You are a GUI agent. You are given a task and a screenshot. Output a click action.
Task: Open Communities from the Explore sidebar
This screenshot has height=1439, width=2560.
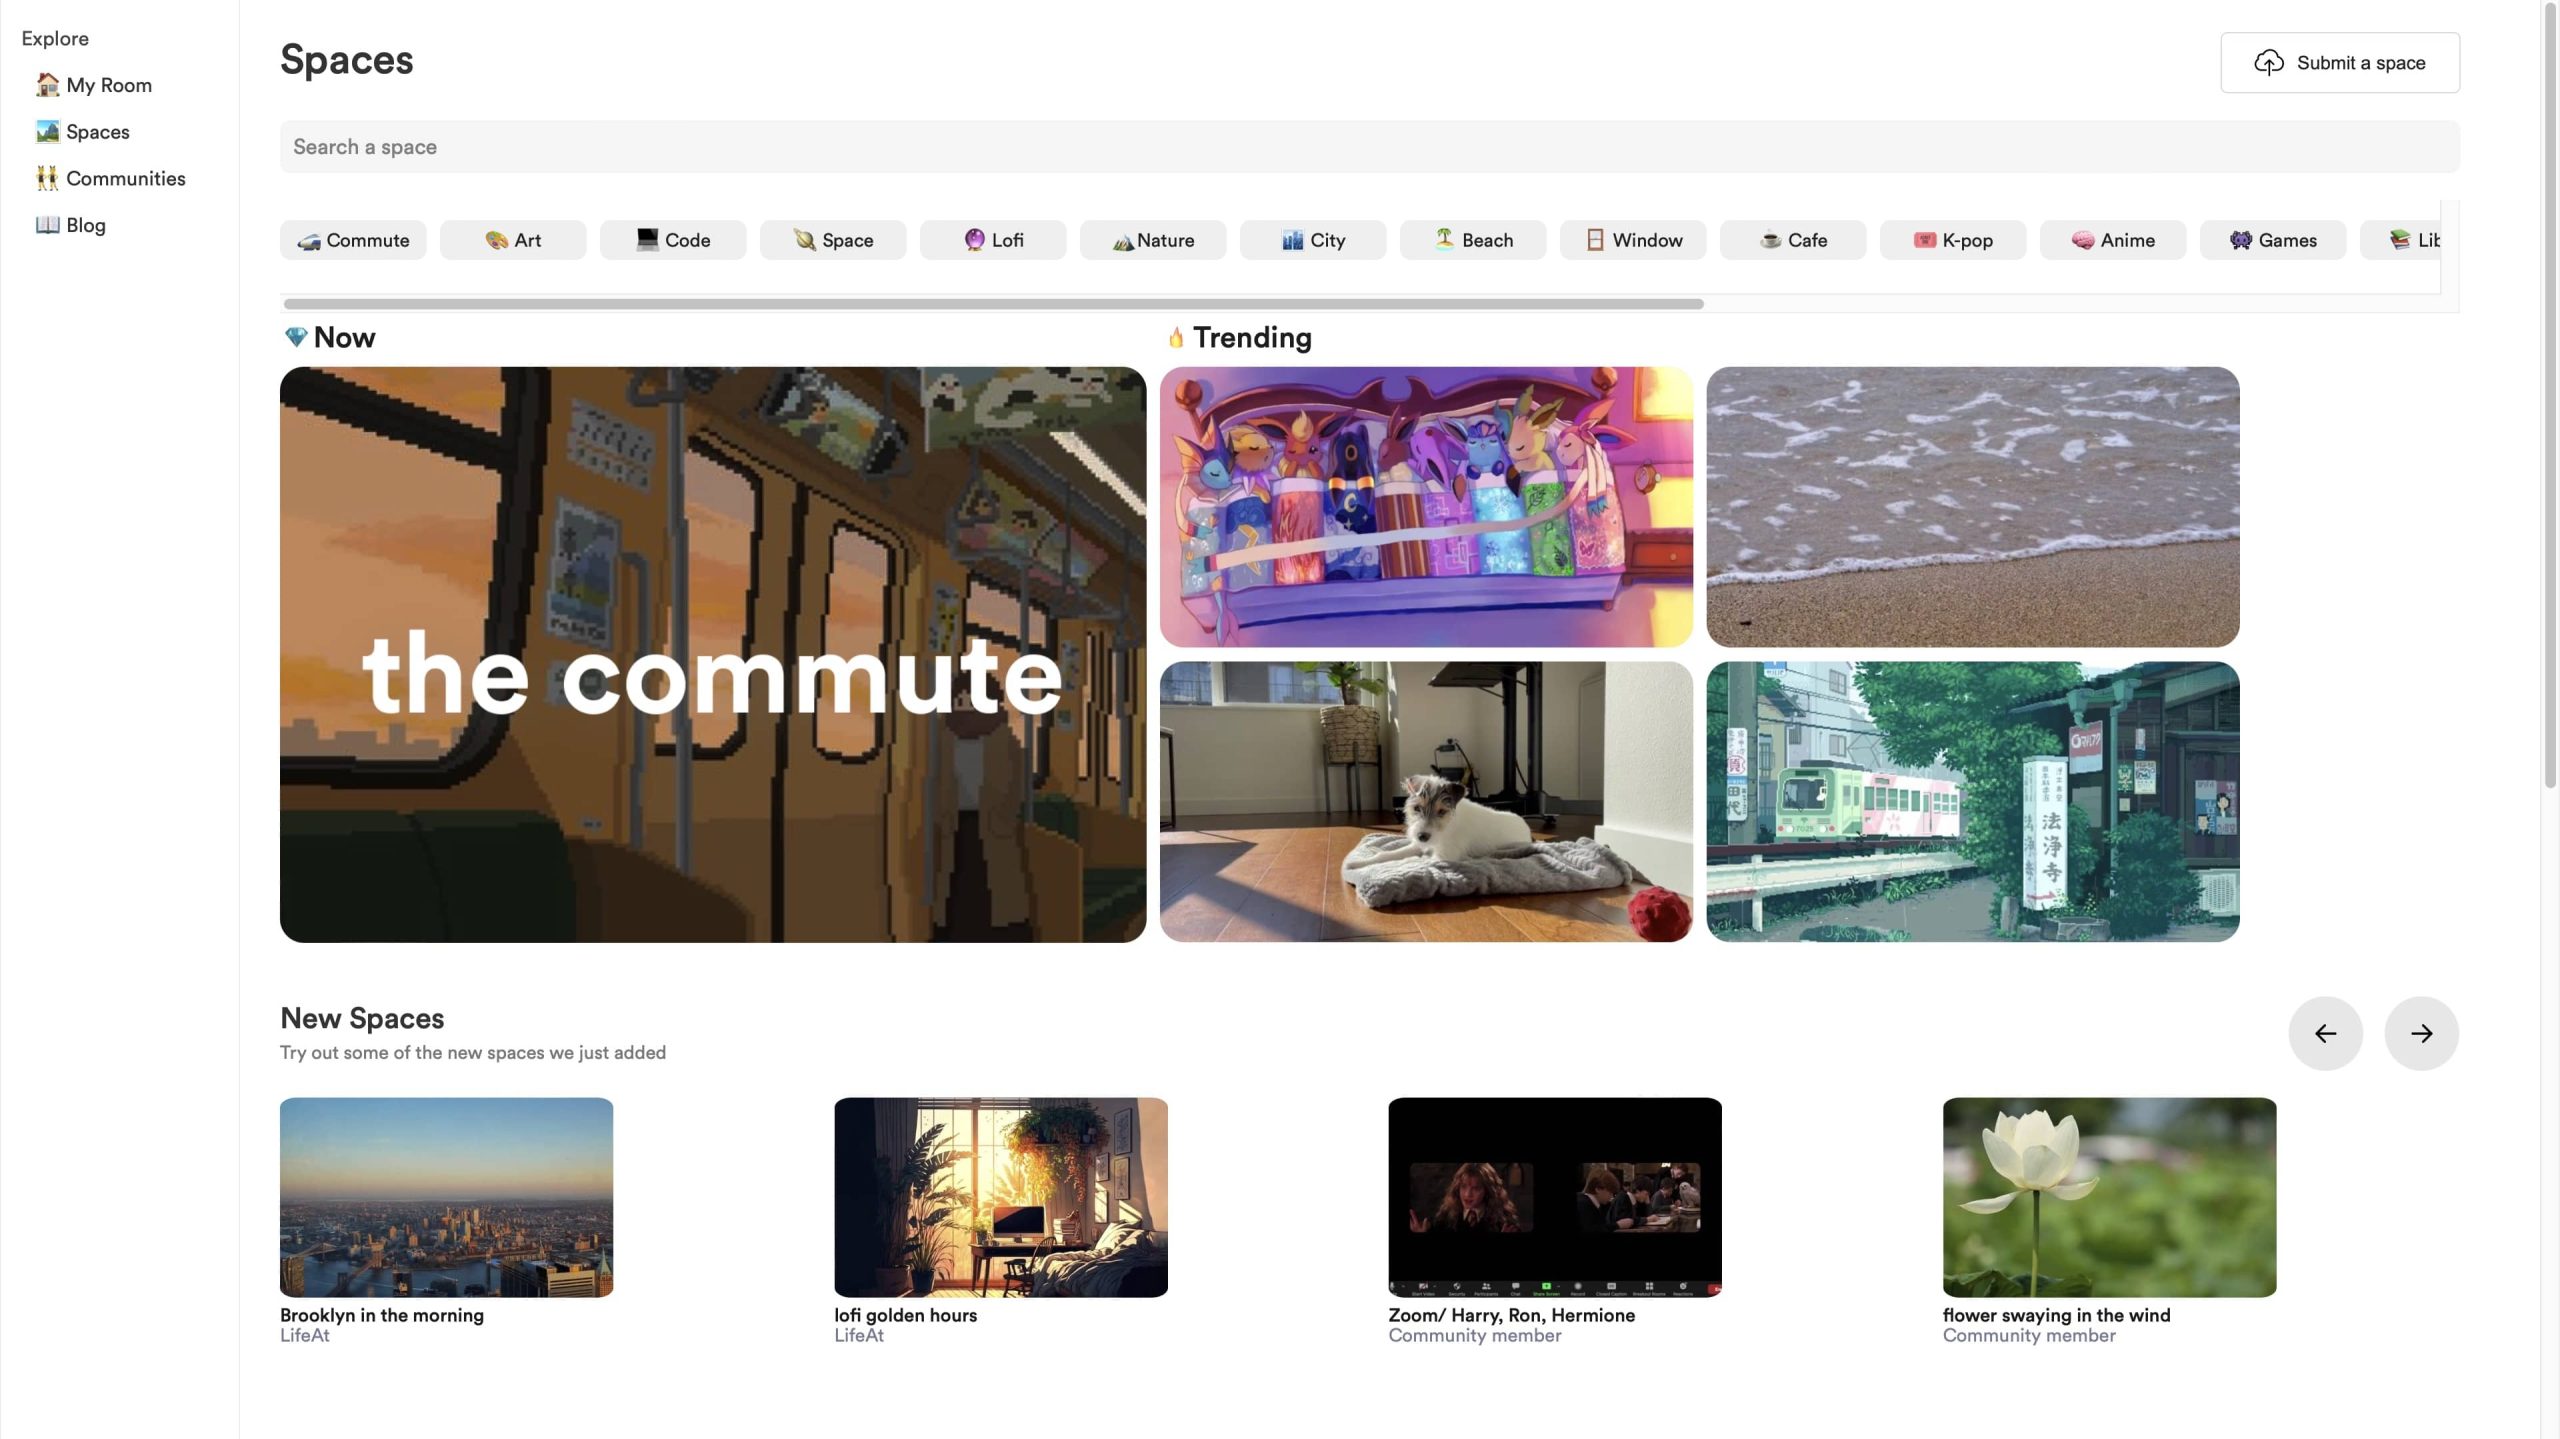pyautogui.click(x=125, y=178)
